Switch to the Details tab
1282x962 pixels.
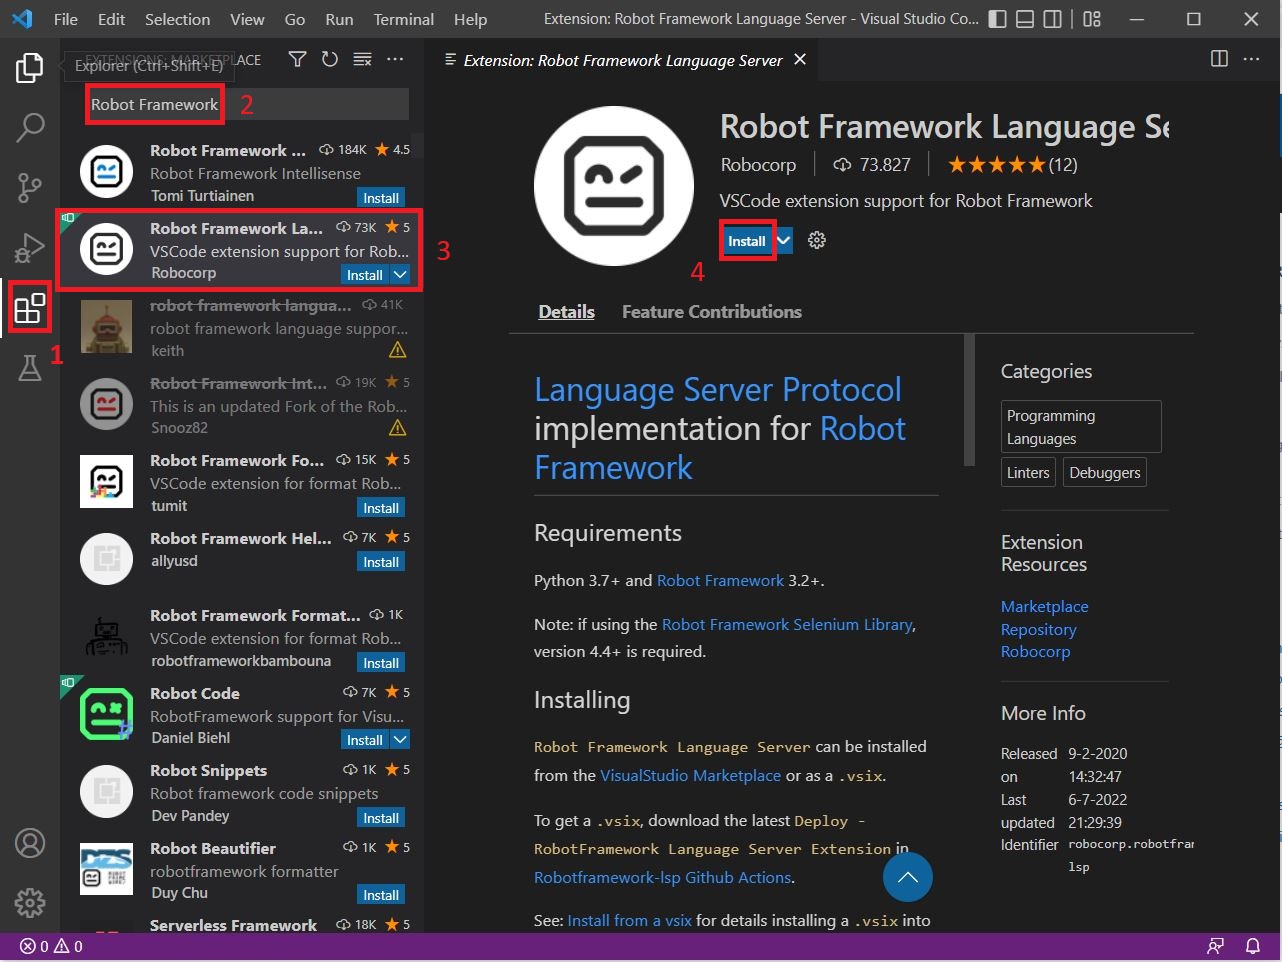point(566,312)
